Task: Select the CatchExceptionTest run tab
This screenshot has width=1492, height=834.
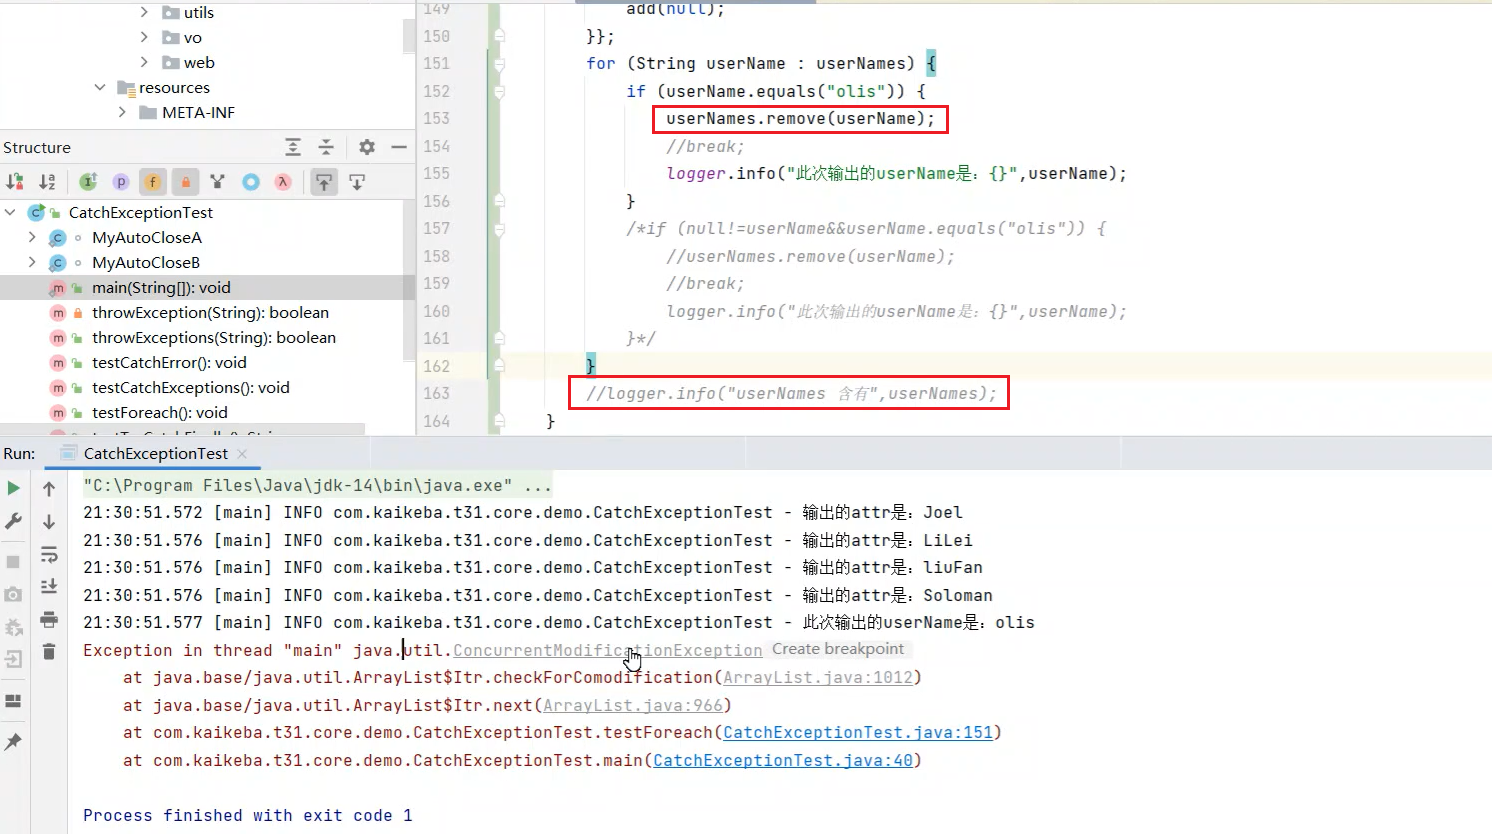Action: point(155,454)
